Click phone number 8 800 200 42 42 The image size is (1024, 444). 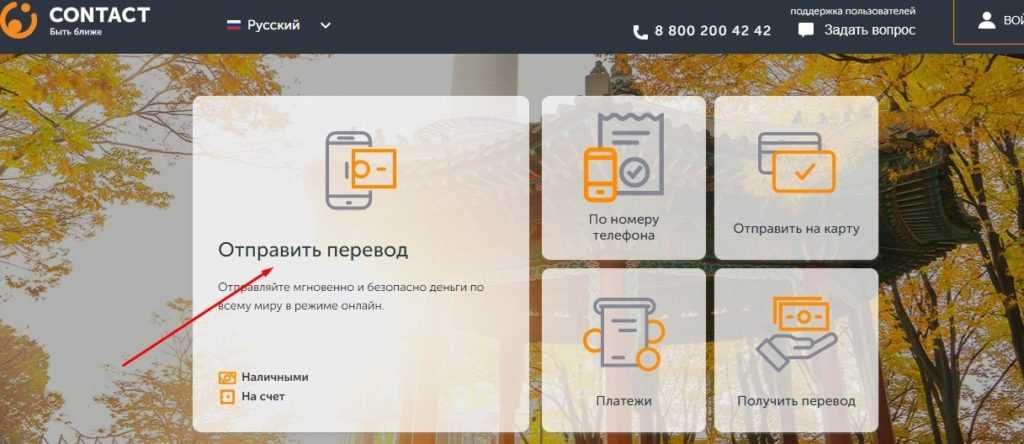click(x=712, y=31)
